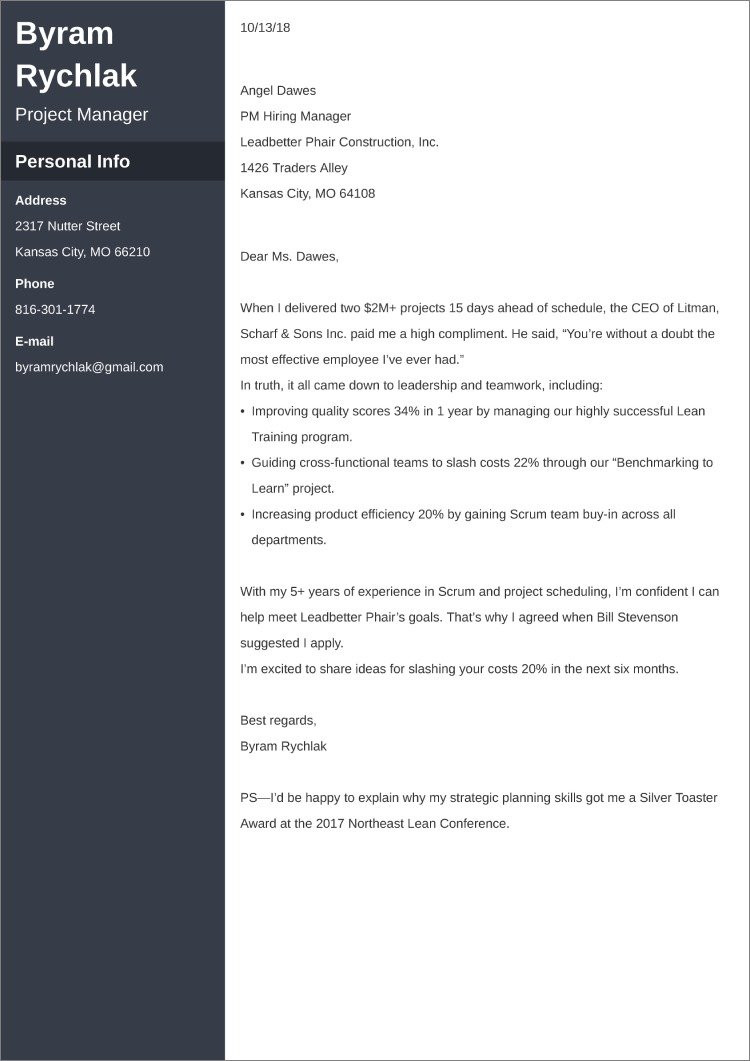Click the recipient name Angel Dawes

pyautogui.click(x=278, y=90)
